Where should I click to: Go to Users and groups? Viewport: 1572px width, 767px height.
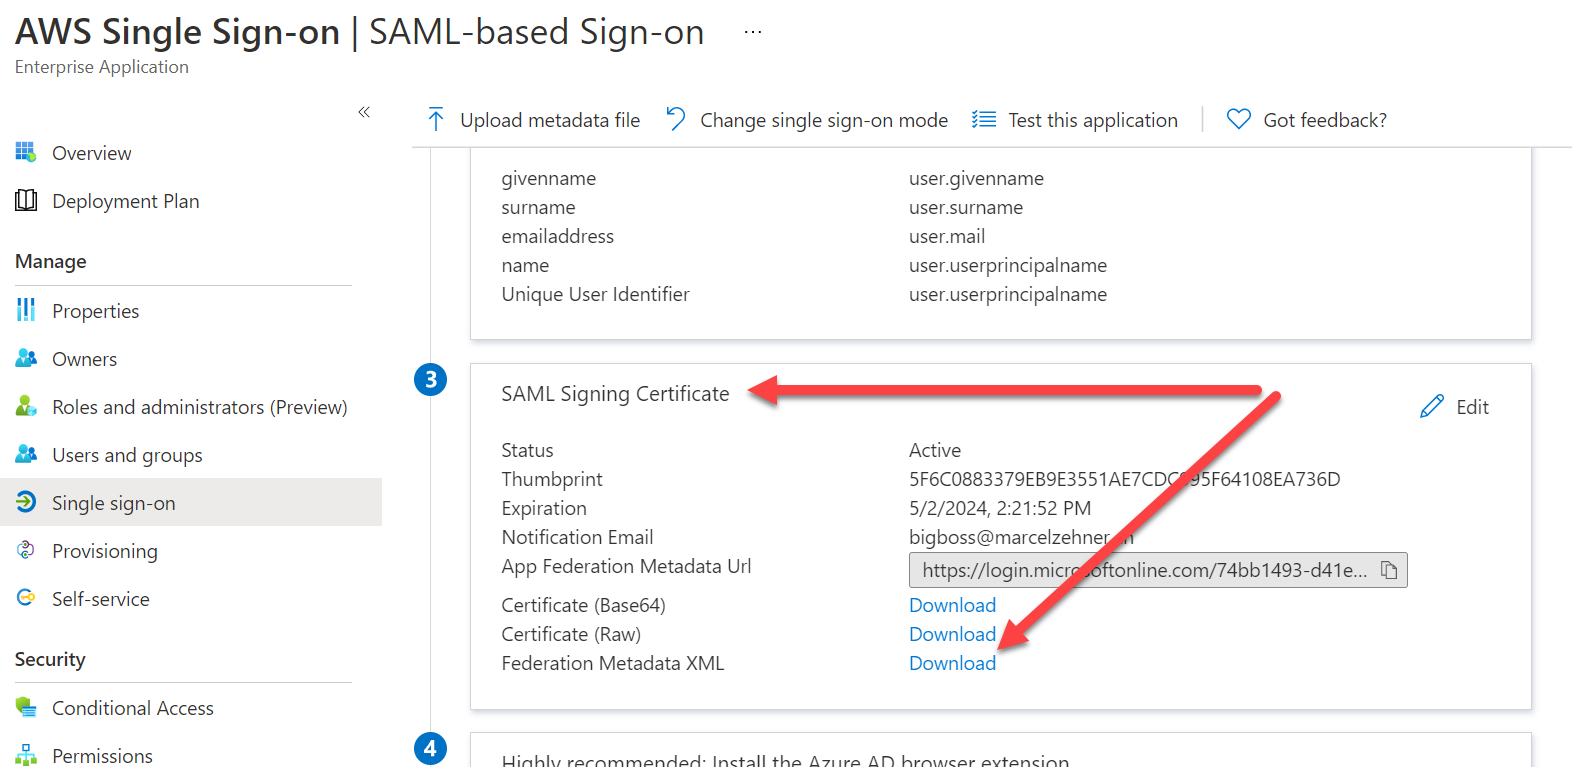tap(127, 455)
